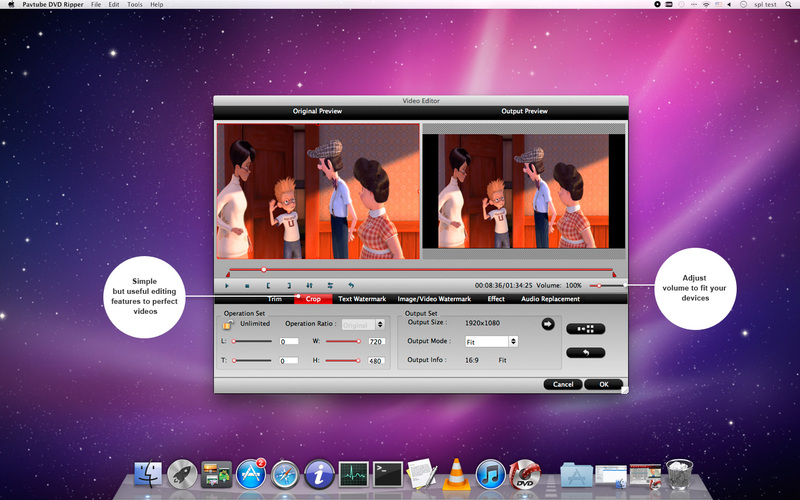Click the video timeline playhead
Screen dimensions: 800x500
[264, 269]
